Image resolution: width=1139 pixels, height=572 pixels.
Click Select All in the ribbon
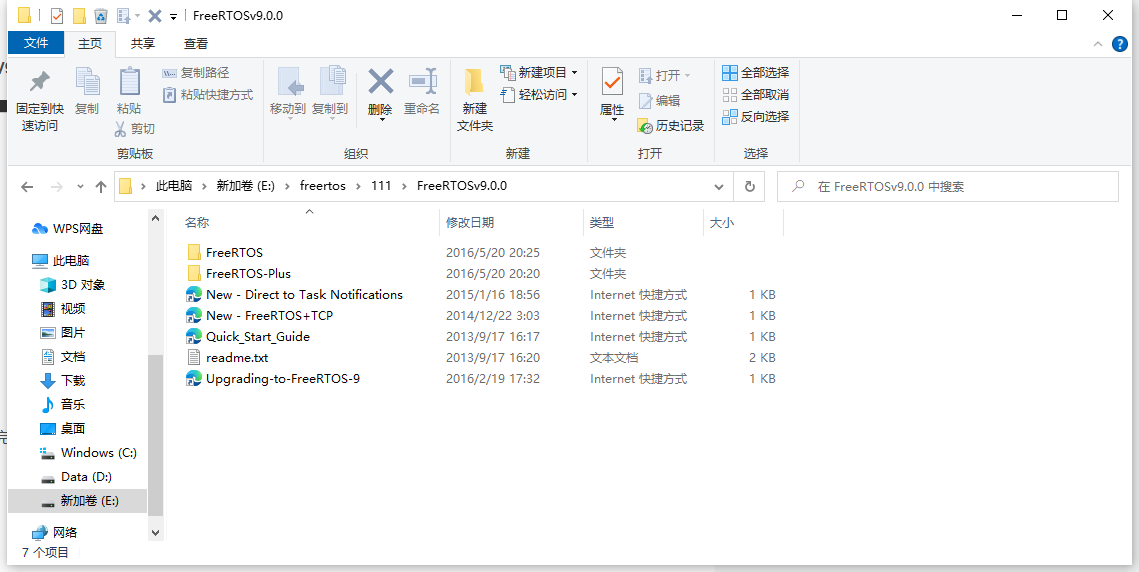[755, 72]
